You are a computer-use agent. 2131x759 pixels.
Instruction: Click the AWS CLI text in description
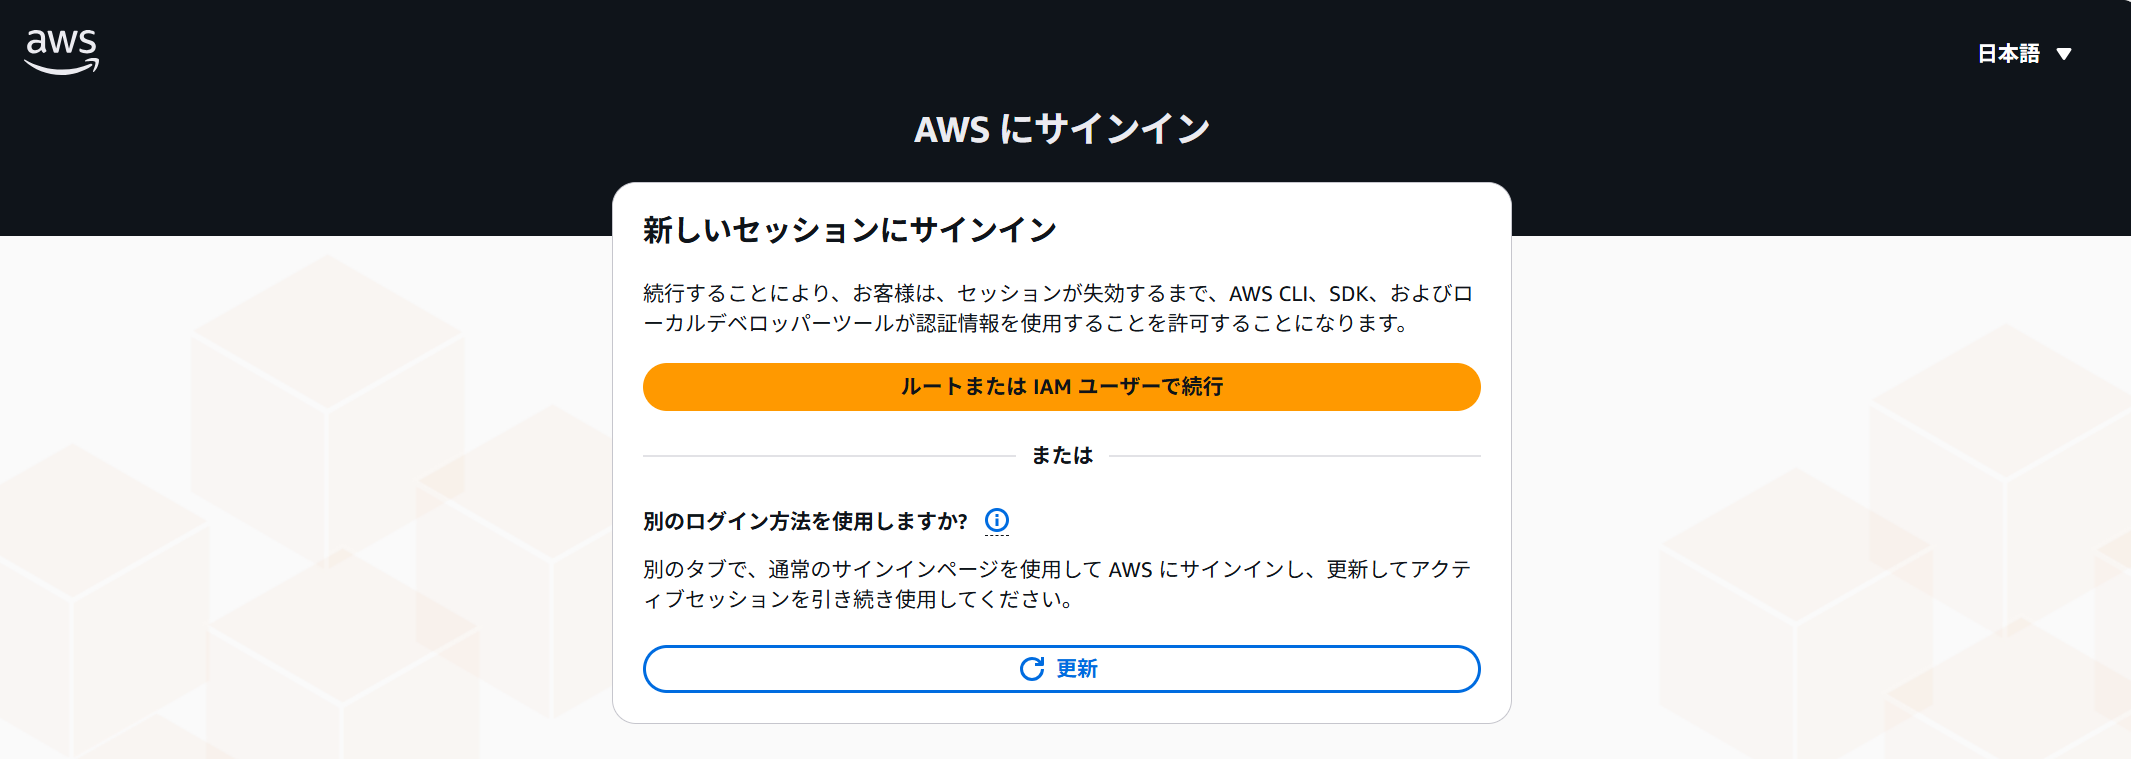pos(1268,294)
